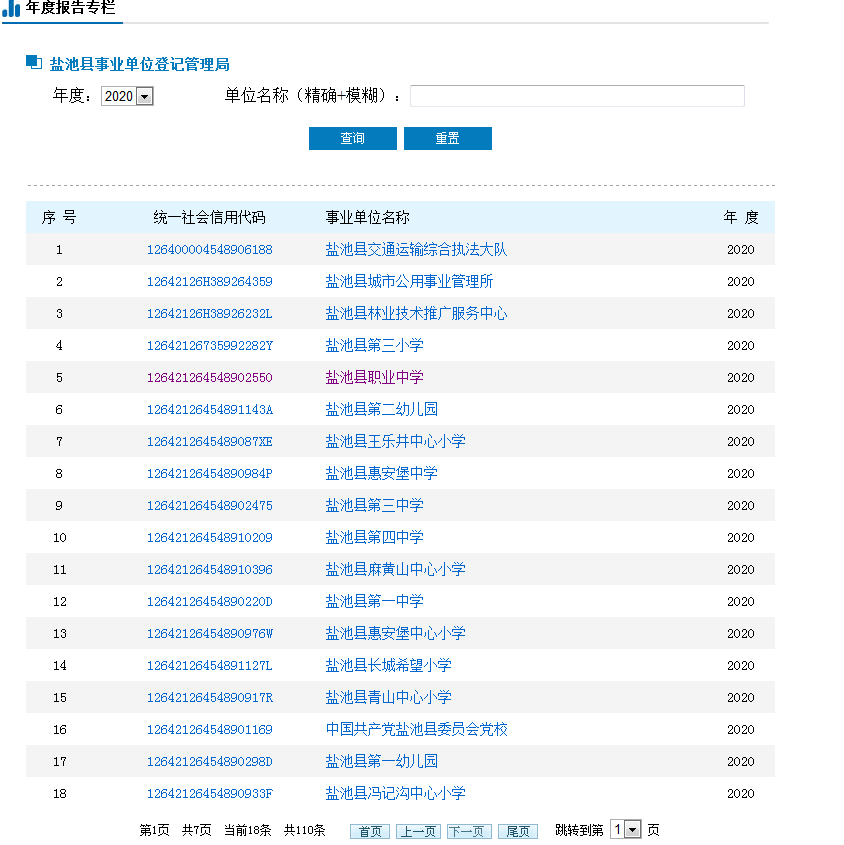Click the 单位名称 search input field
This screenshot has height=845, width=844.
point(577,96)
